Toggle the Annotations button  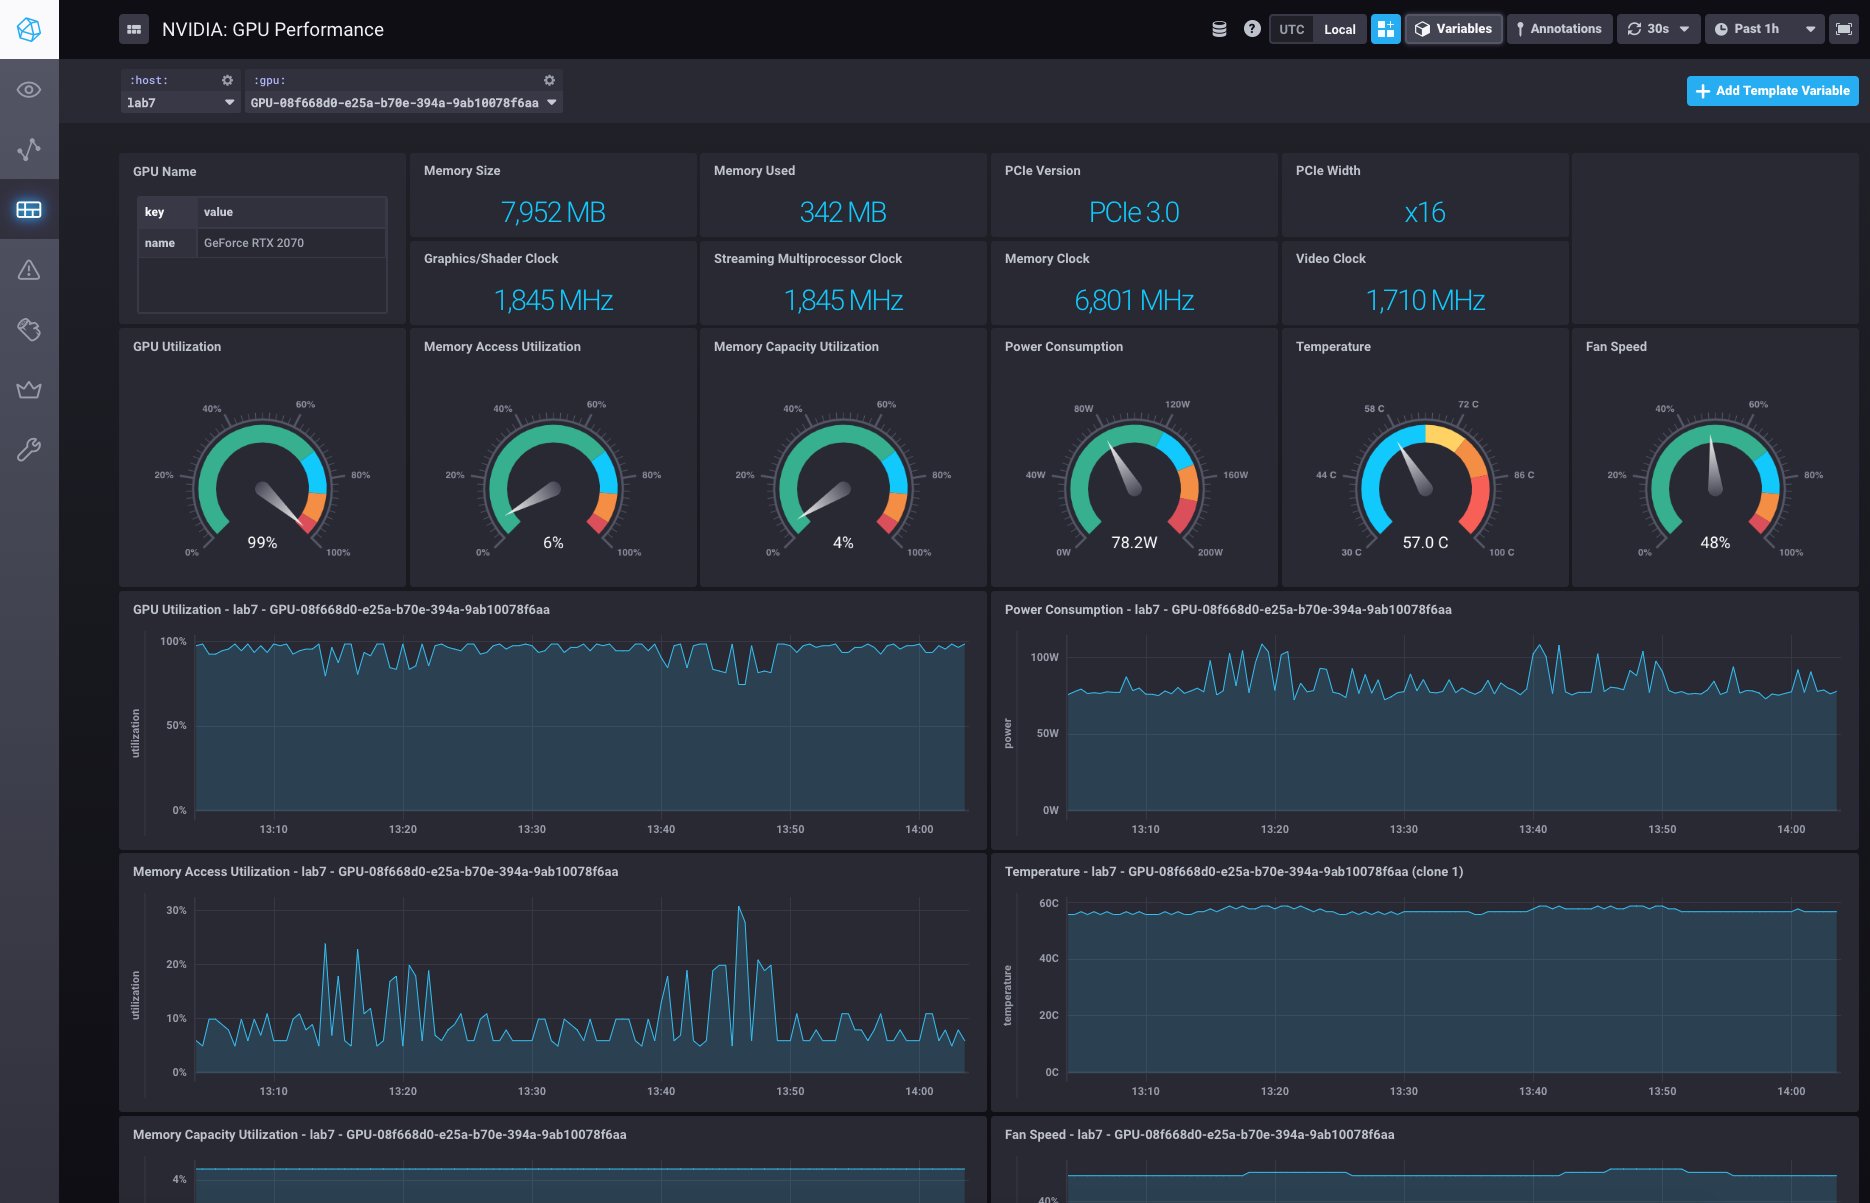click(x=1559, y=29)
